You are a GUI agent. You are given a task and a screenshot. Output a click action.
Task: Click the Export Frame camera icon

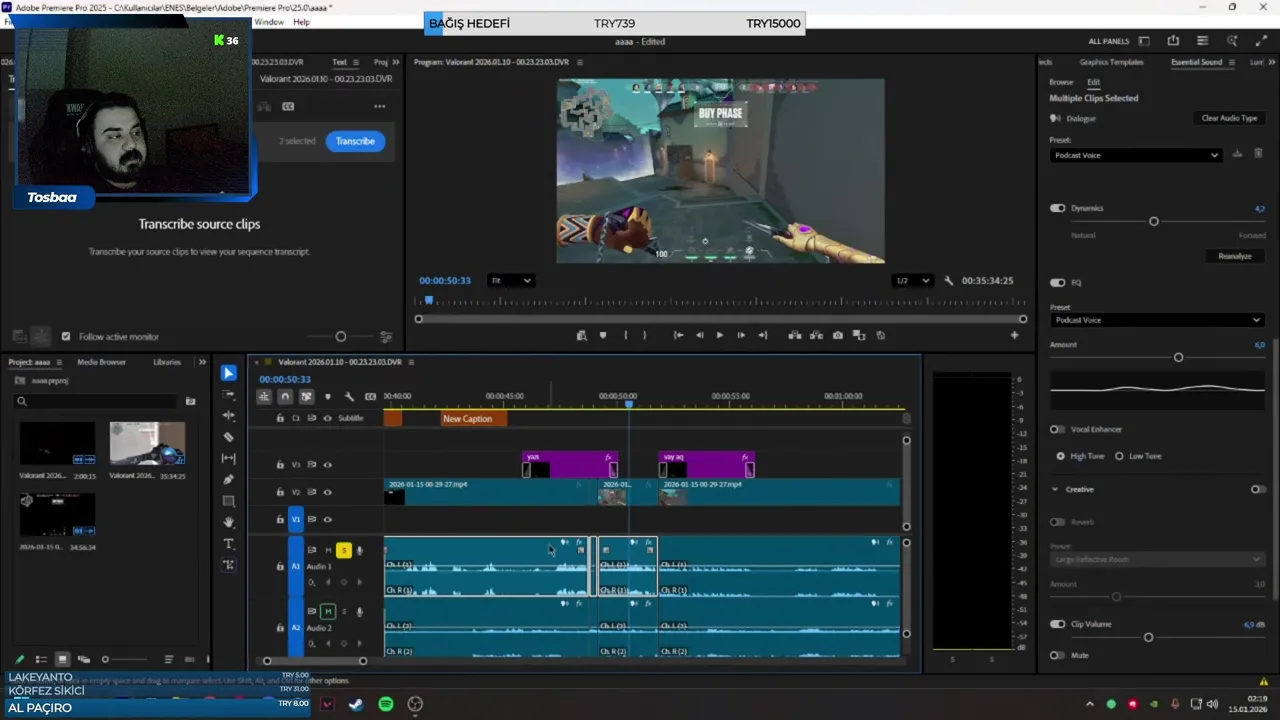click(x=838, y=335)
